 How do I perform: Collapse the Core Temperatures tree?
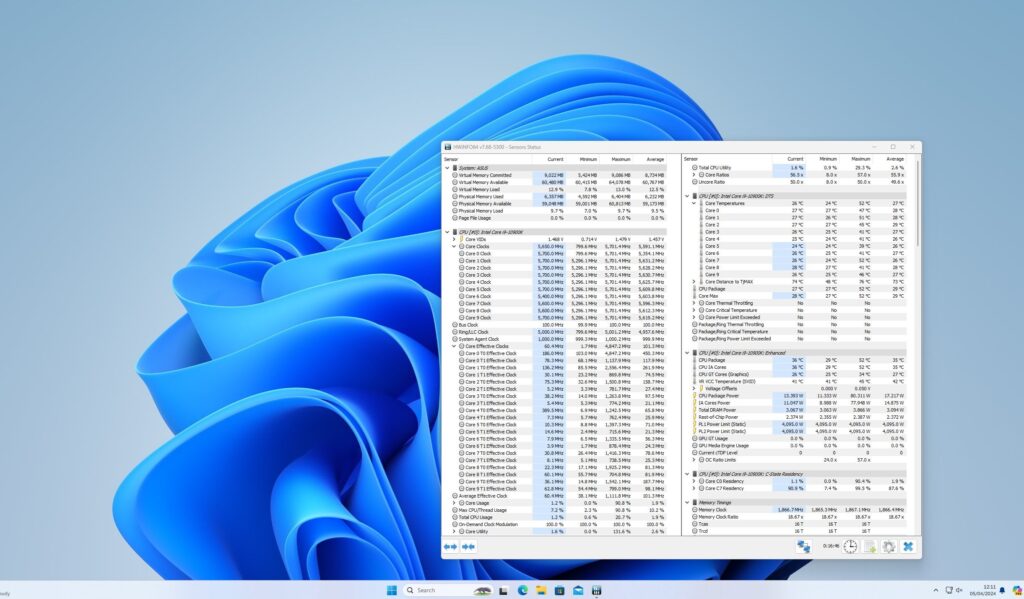(694, 203)
